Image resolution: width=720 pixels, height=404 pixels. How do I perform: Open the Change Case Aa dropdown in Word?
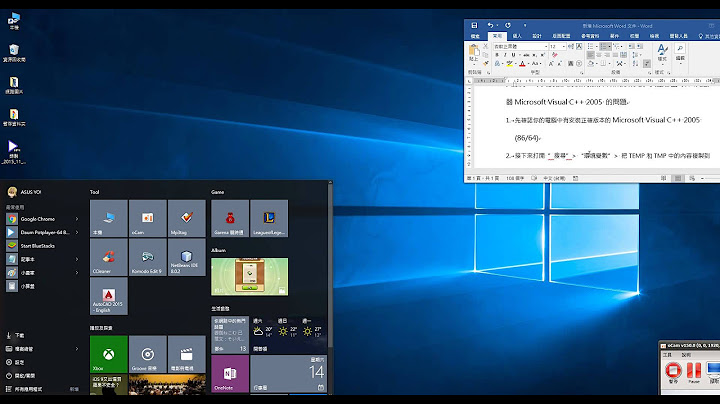tap(536, 63)
